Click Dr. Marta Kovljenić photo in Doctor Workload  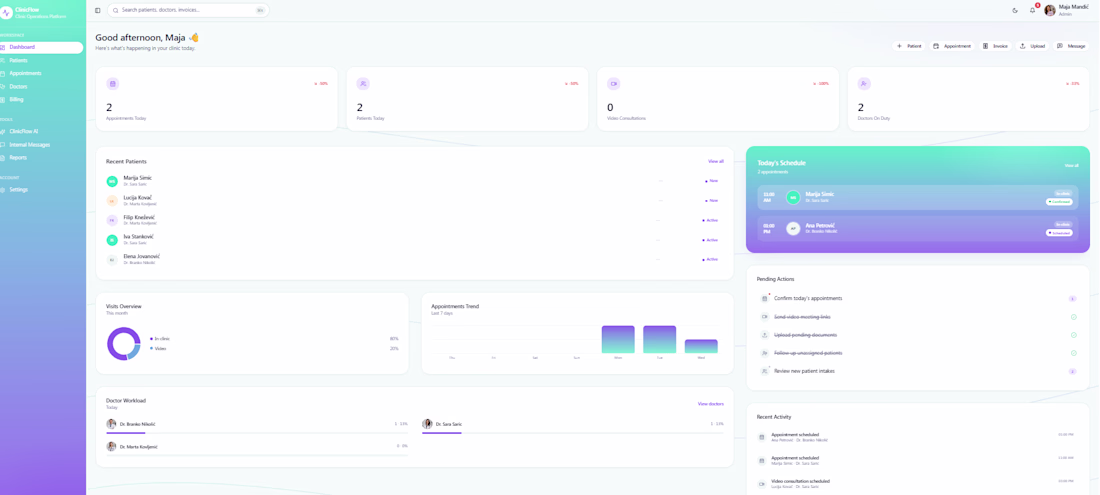(x=111, y=447)
